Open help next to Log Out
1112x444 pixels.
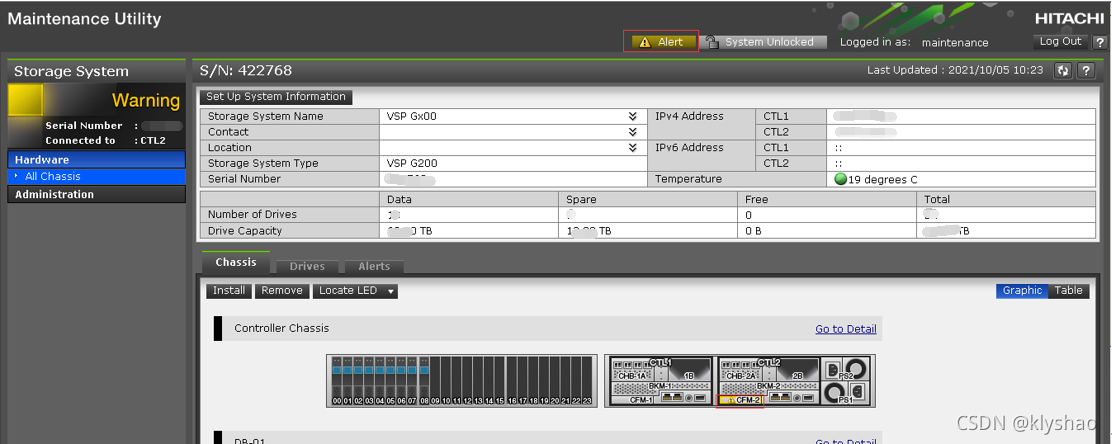pyautogui.click(x=1099, y=42)
